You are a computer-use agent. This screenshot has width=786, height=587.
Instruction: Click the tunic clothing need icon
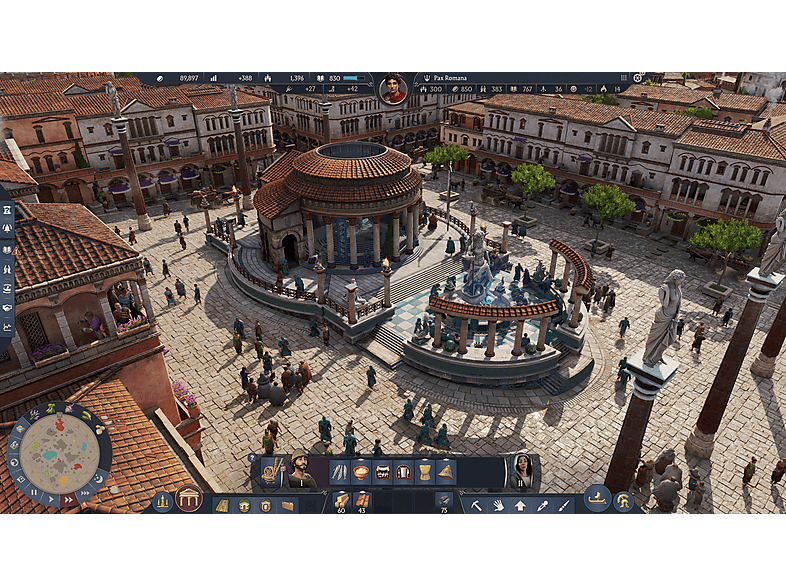pos(404,472)
